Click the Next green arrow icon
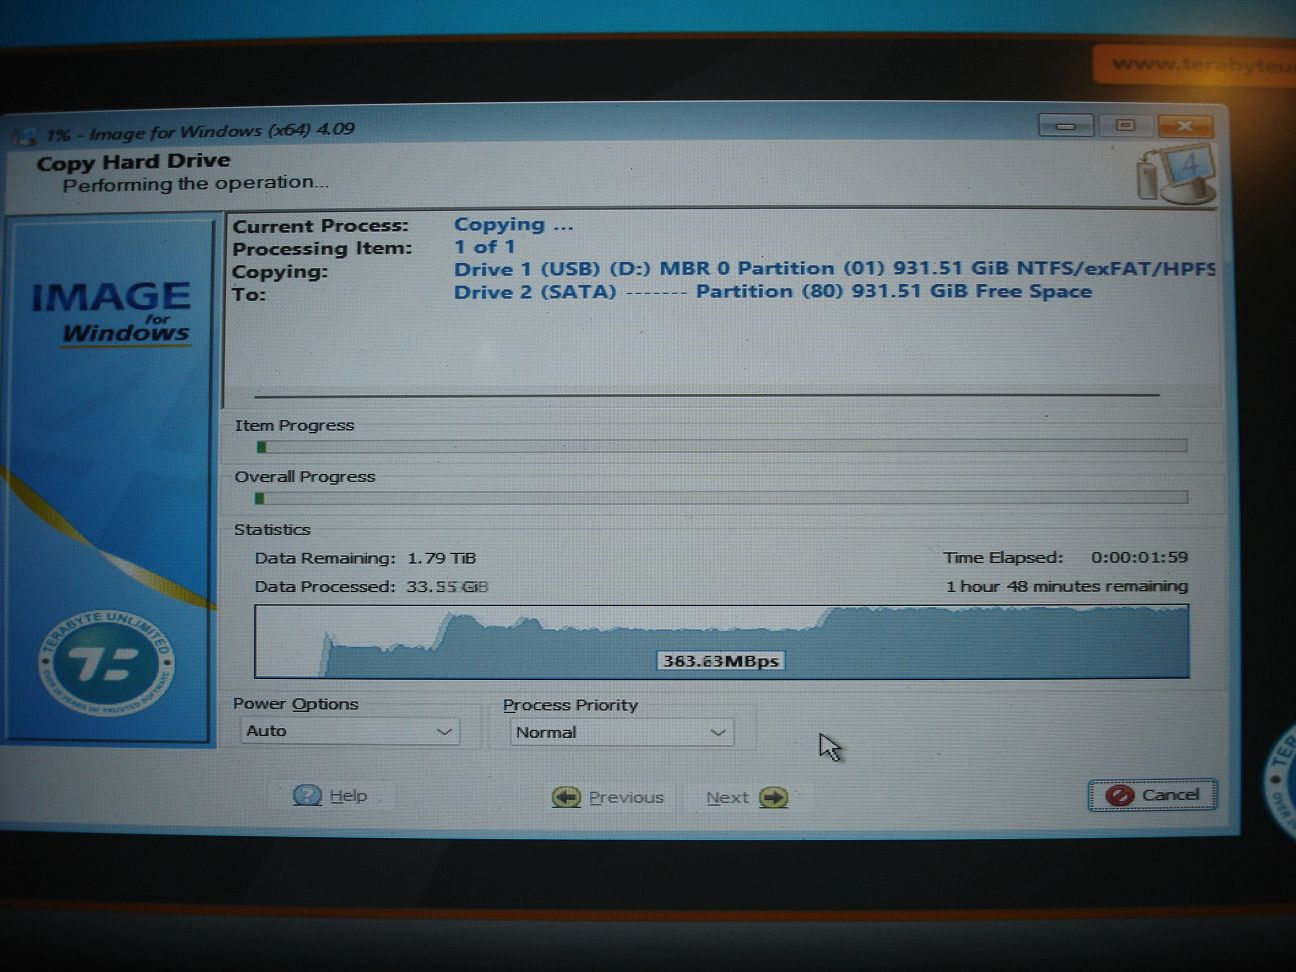1296x972 pixels. coord(774,797)
